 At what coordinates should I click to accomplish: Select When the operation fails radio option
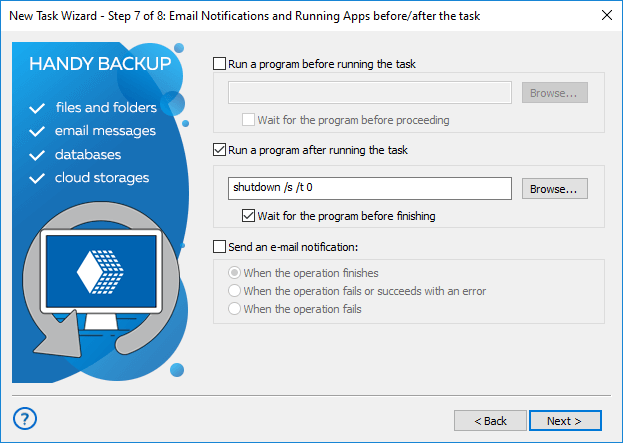click(235, 309)
